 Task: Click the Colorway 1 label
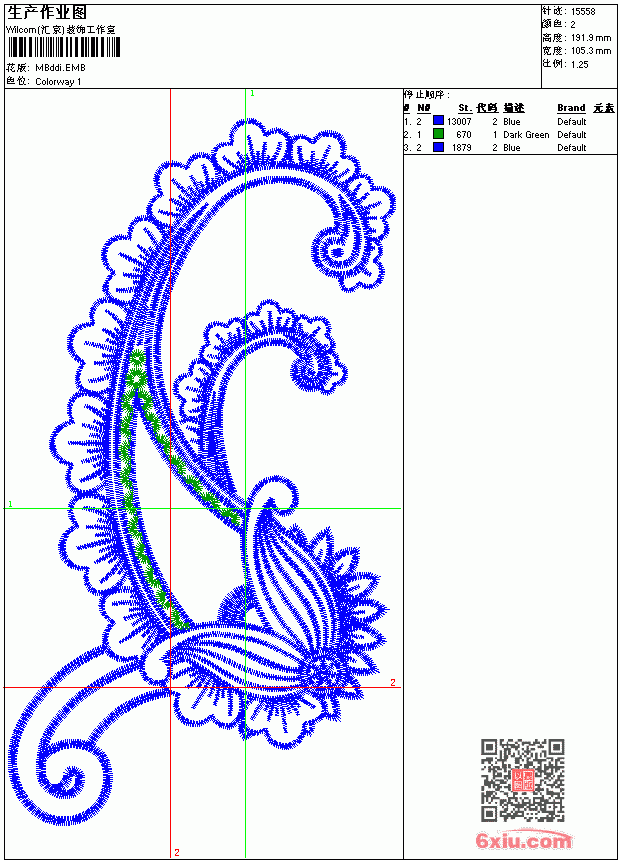[58, 82]
